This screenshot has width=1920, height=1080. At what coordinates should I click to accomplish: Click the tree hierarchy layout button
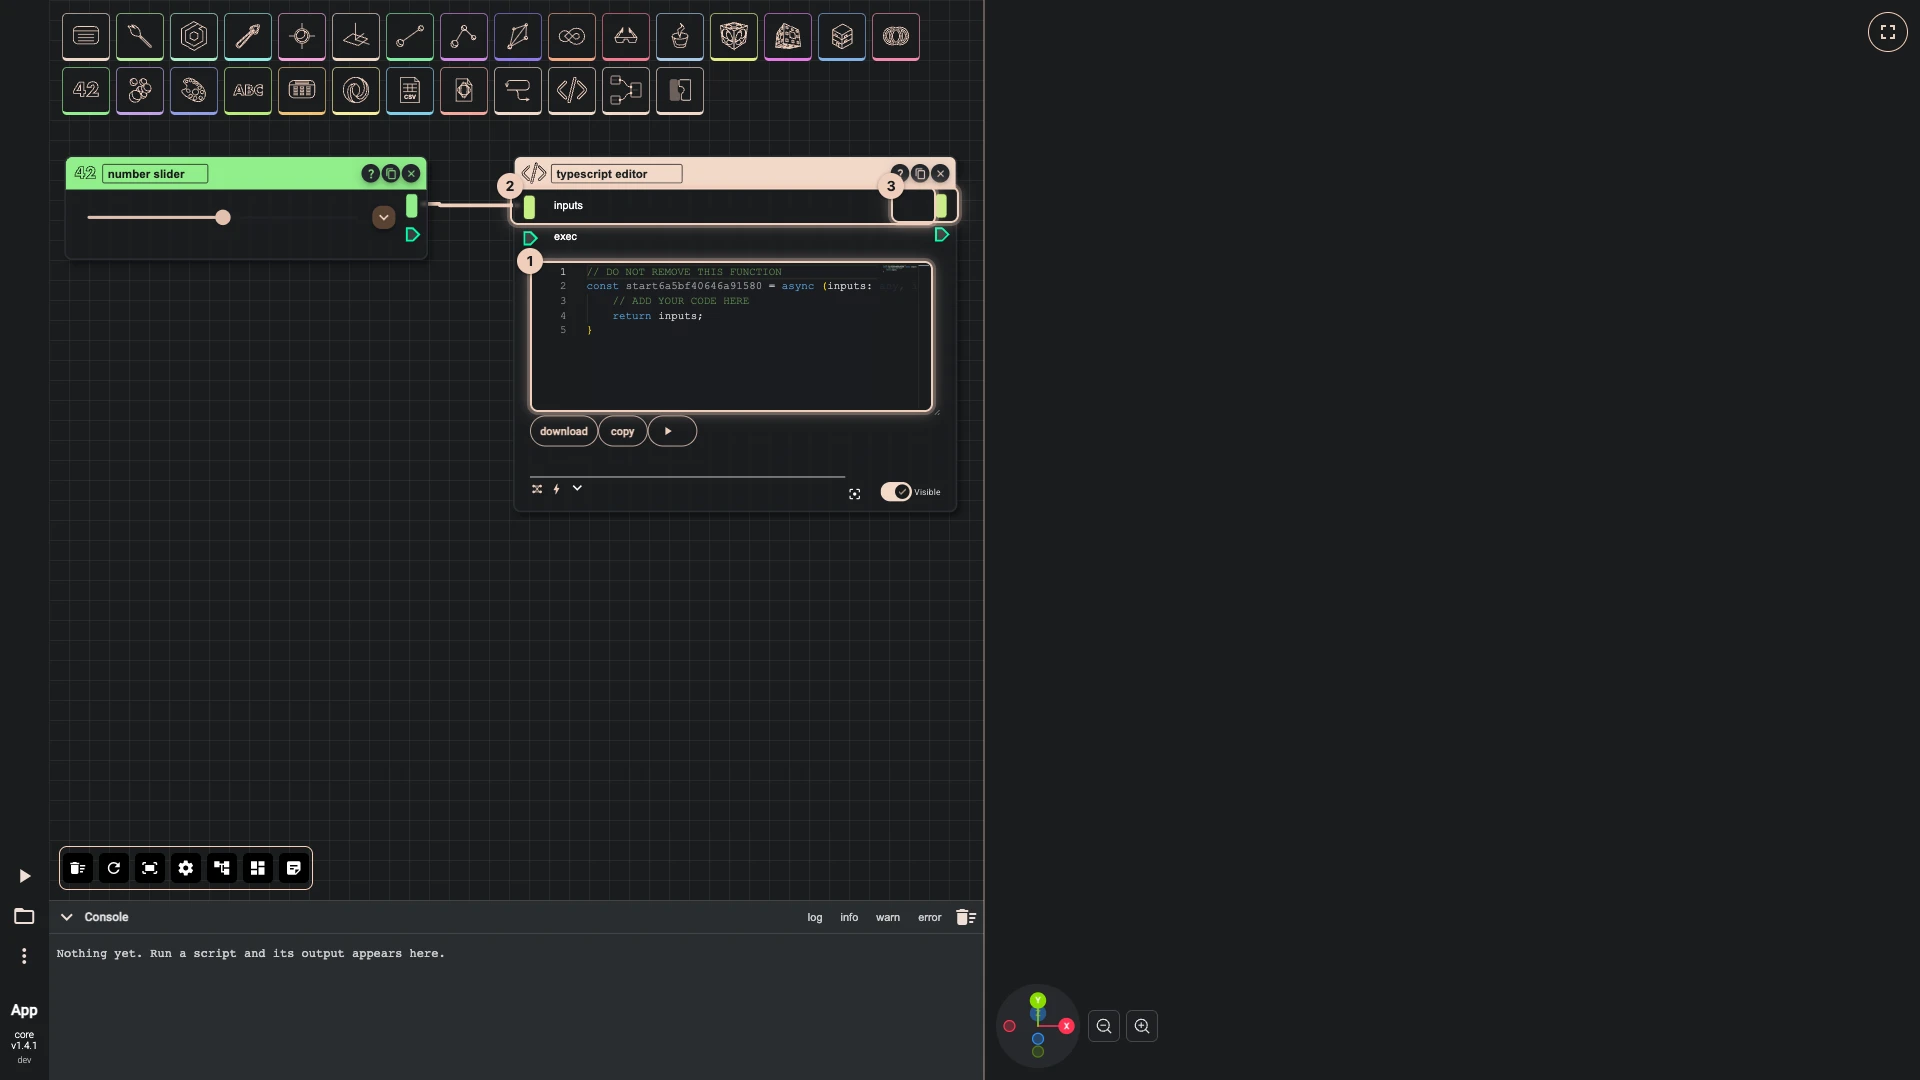click(222, 868)
